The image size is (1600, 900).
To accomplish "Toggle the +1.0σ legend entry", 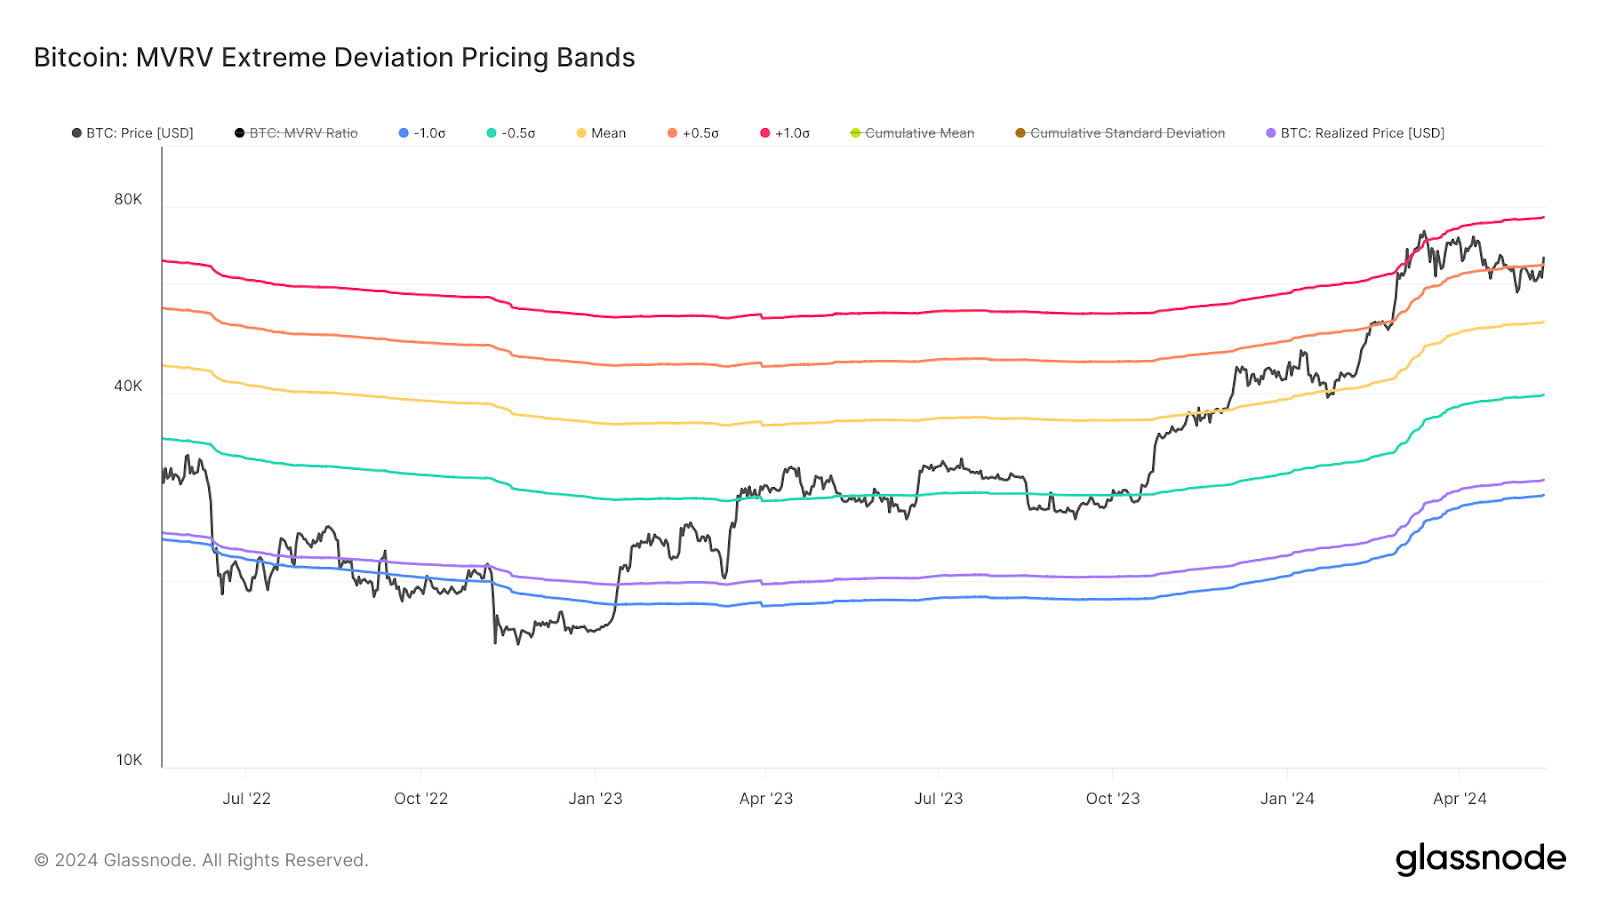I will [x=785, y=133].
